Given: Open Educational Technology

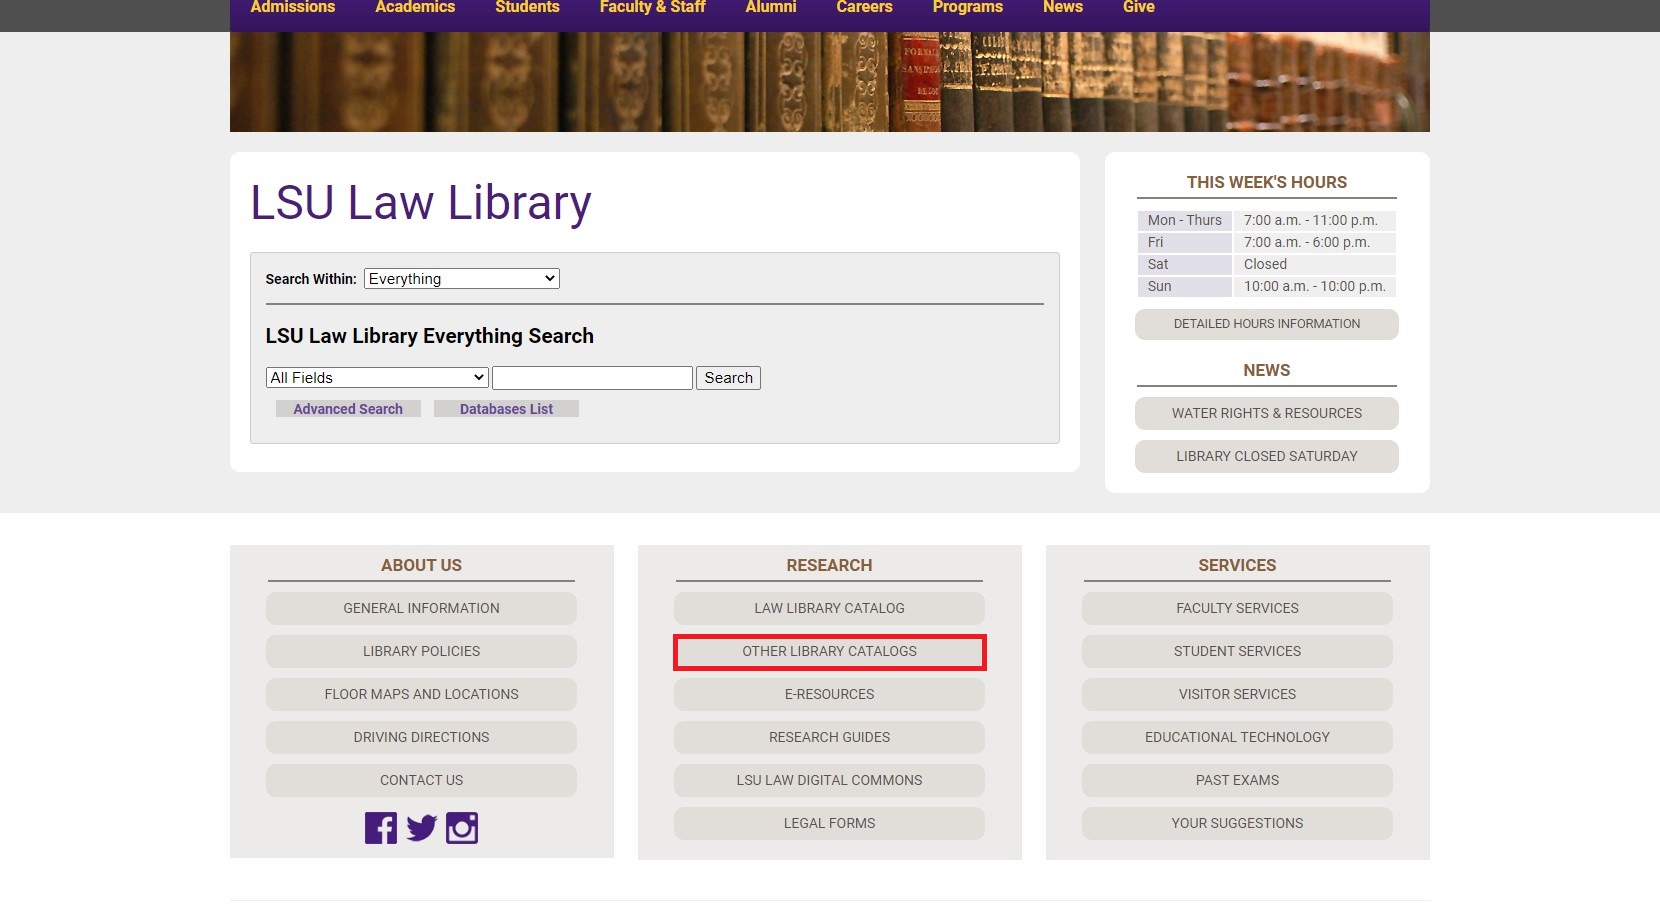Looking at the screenshot, I should [x=1237, y=737].
